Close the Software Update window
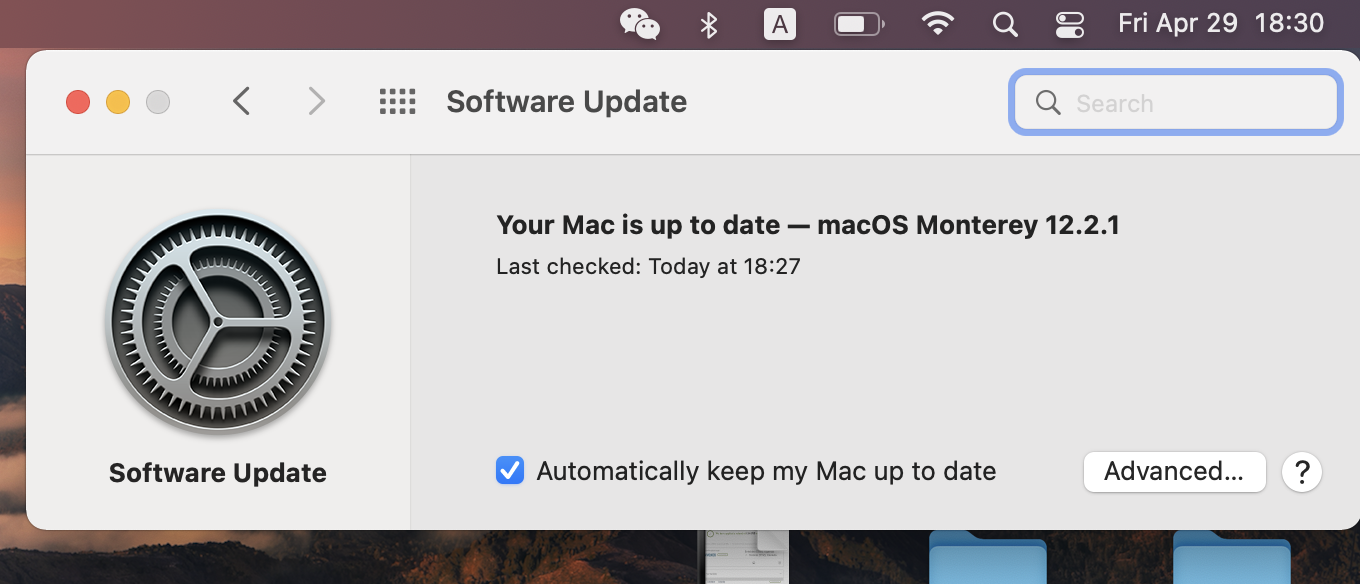The width and height of the screenshot is (1360, 584). pyautogui.click(x=78, y=102)
